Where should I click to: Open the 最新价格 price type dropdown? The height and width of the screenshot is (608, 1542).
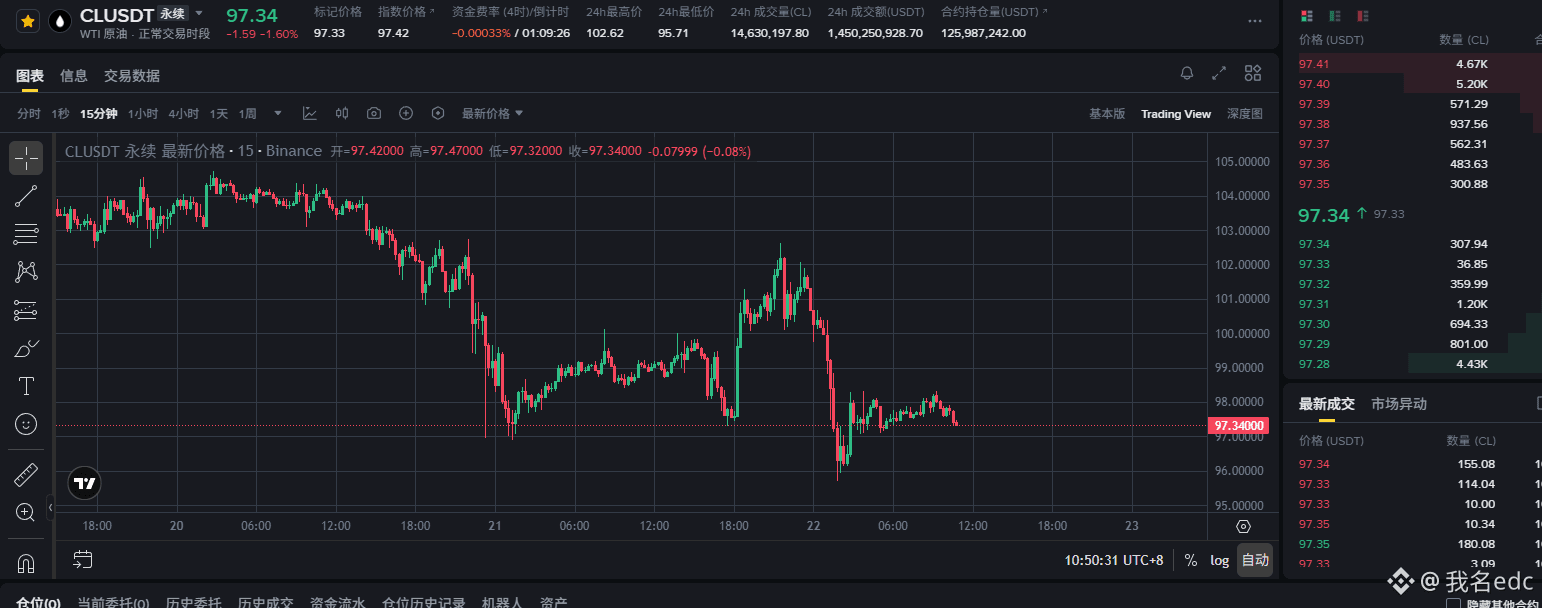(492, 114)
